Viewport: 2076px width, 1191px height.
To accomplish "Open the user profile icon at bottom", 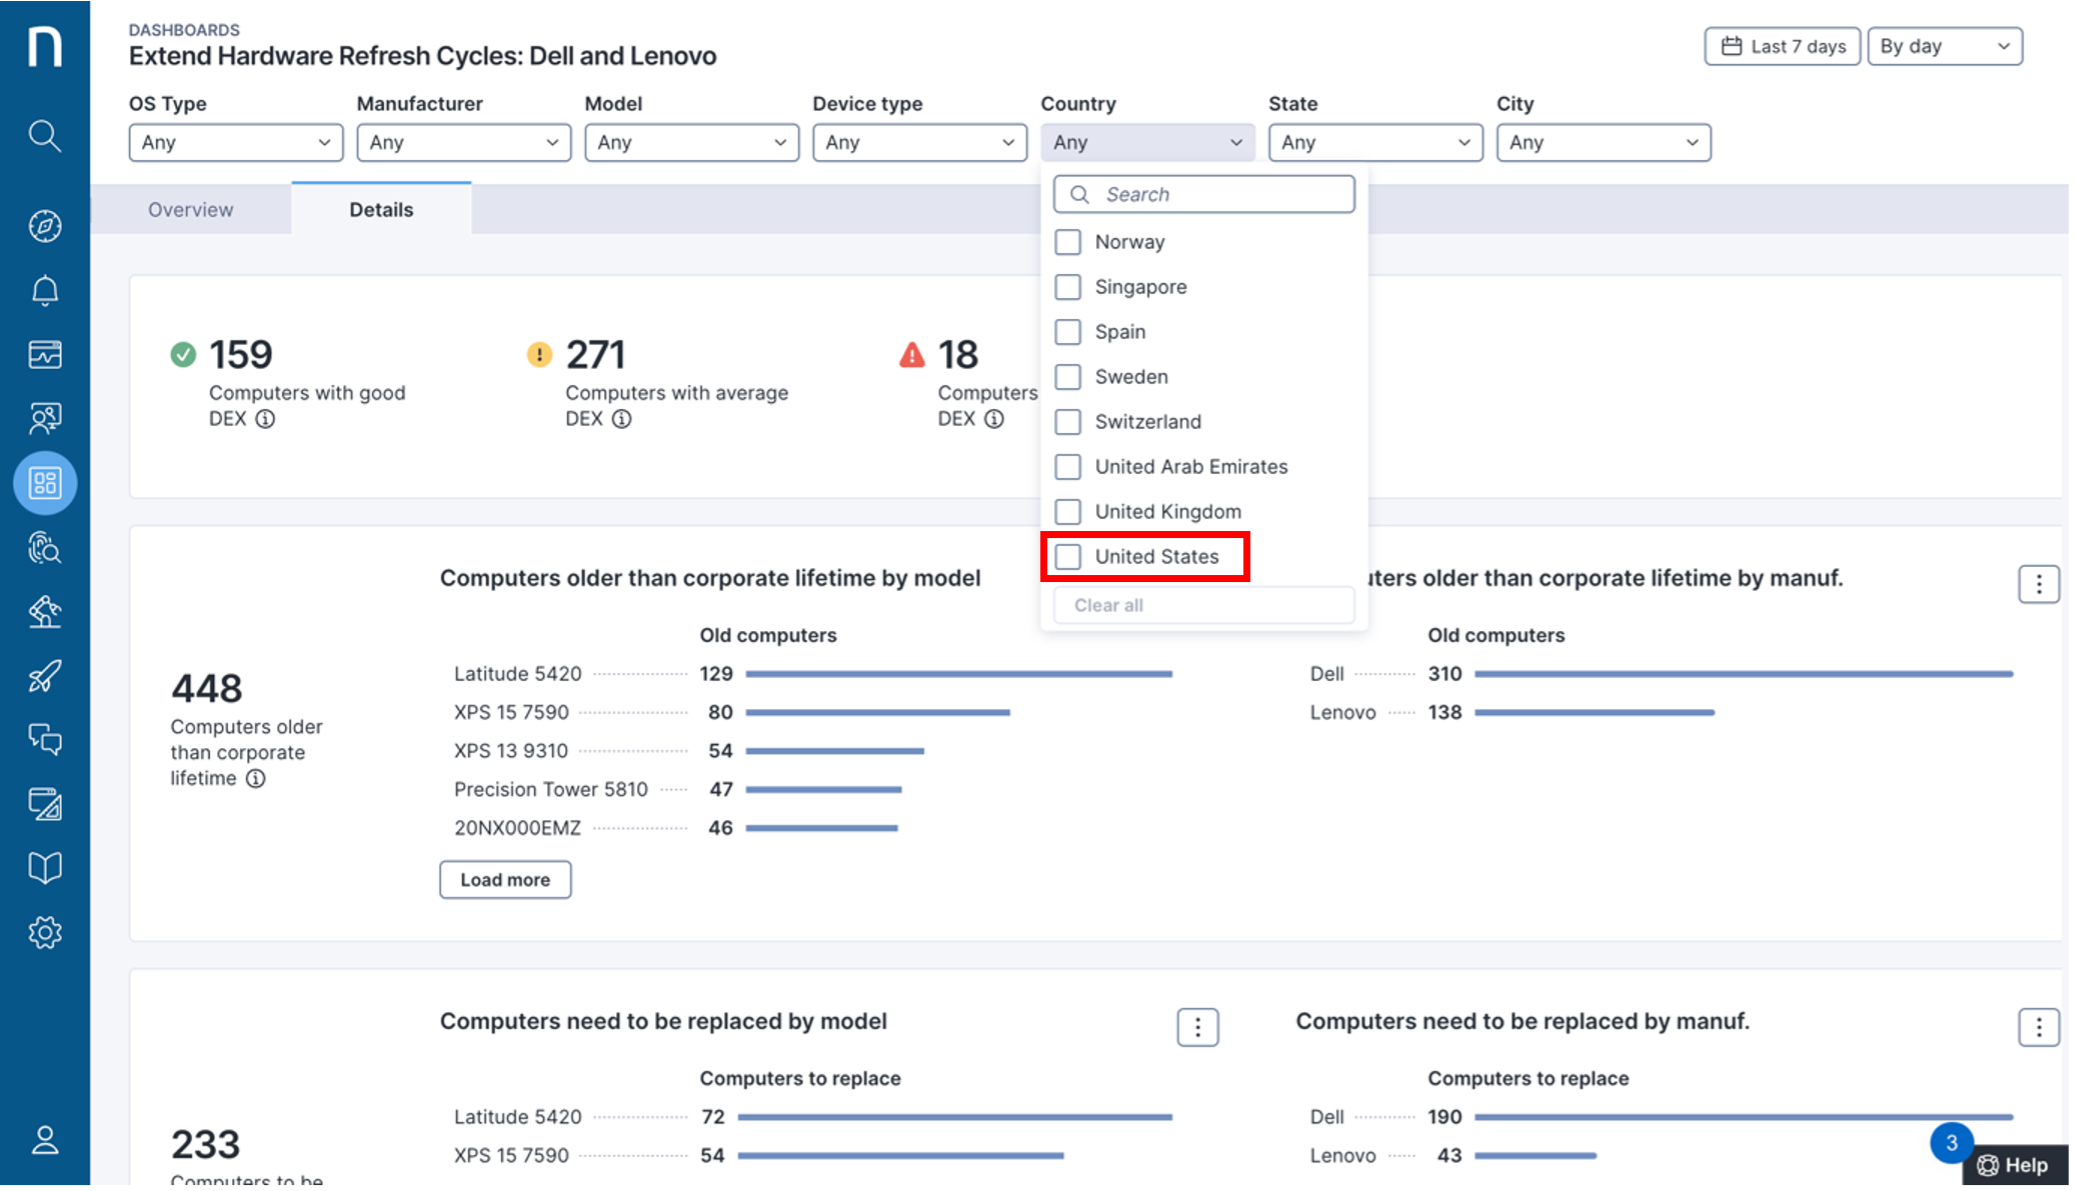I will (44, 1140).
